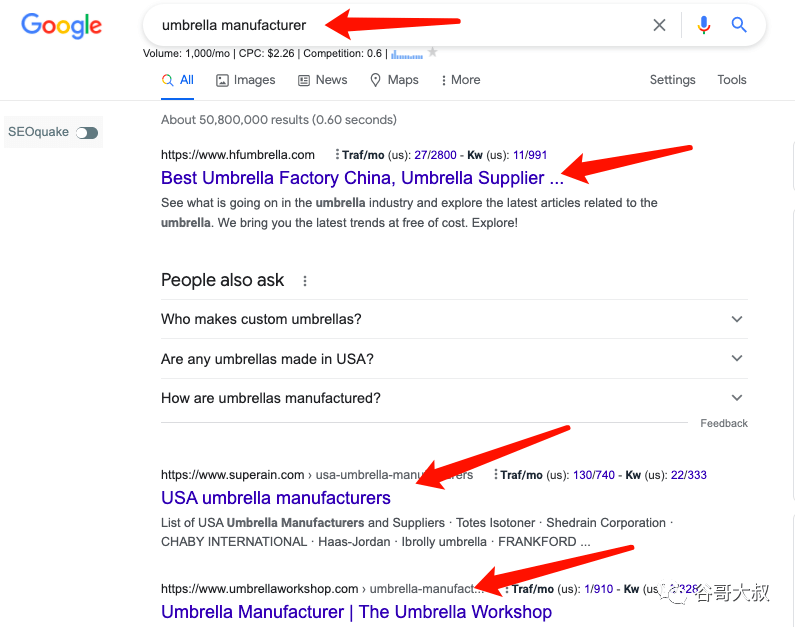The width and height of the screenshot is (795, 627).
Task: Toggle the SEOquake switch
Action: 87,132
